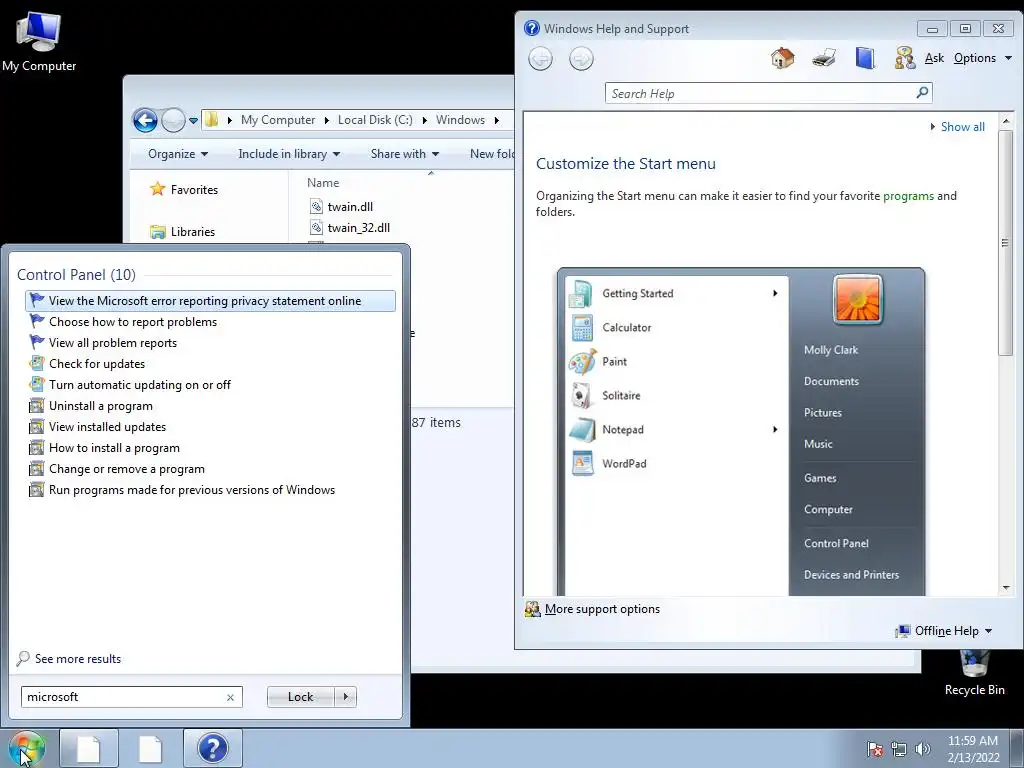
Task: Select Run programs made for previous versions
Action: pyautogui.click(x=210, y=490)
